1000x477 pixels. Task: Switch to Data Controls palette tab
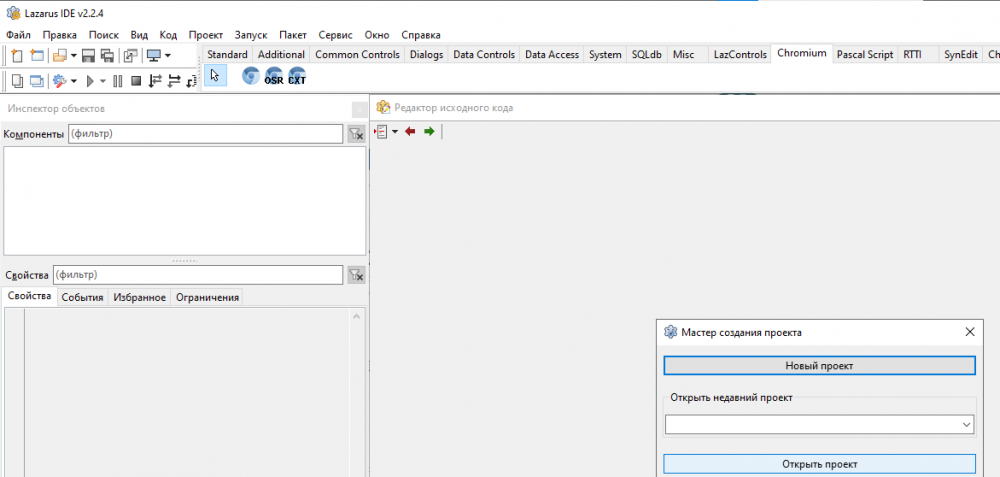[x=484, y=55]
